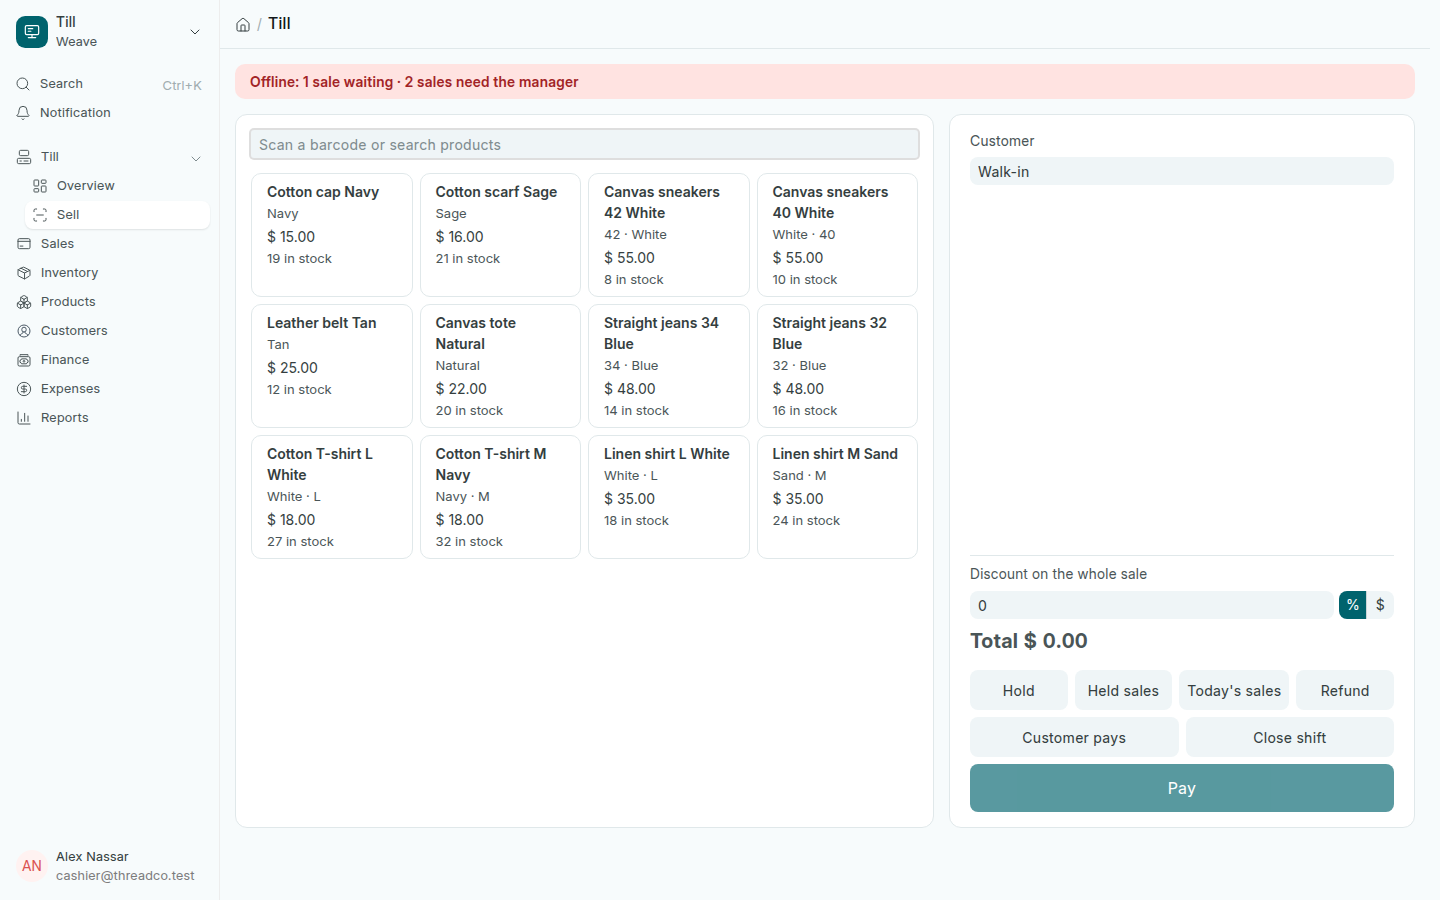Click the Held sales button

(1123, 691)
